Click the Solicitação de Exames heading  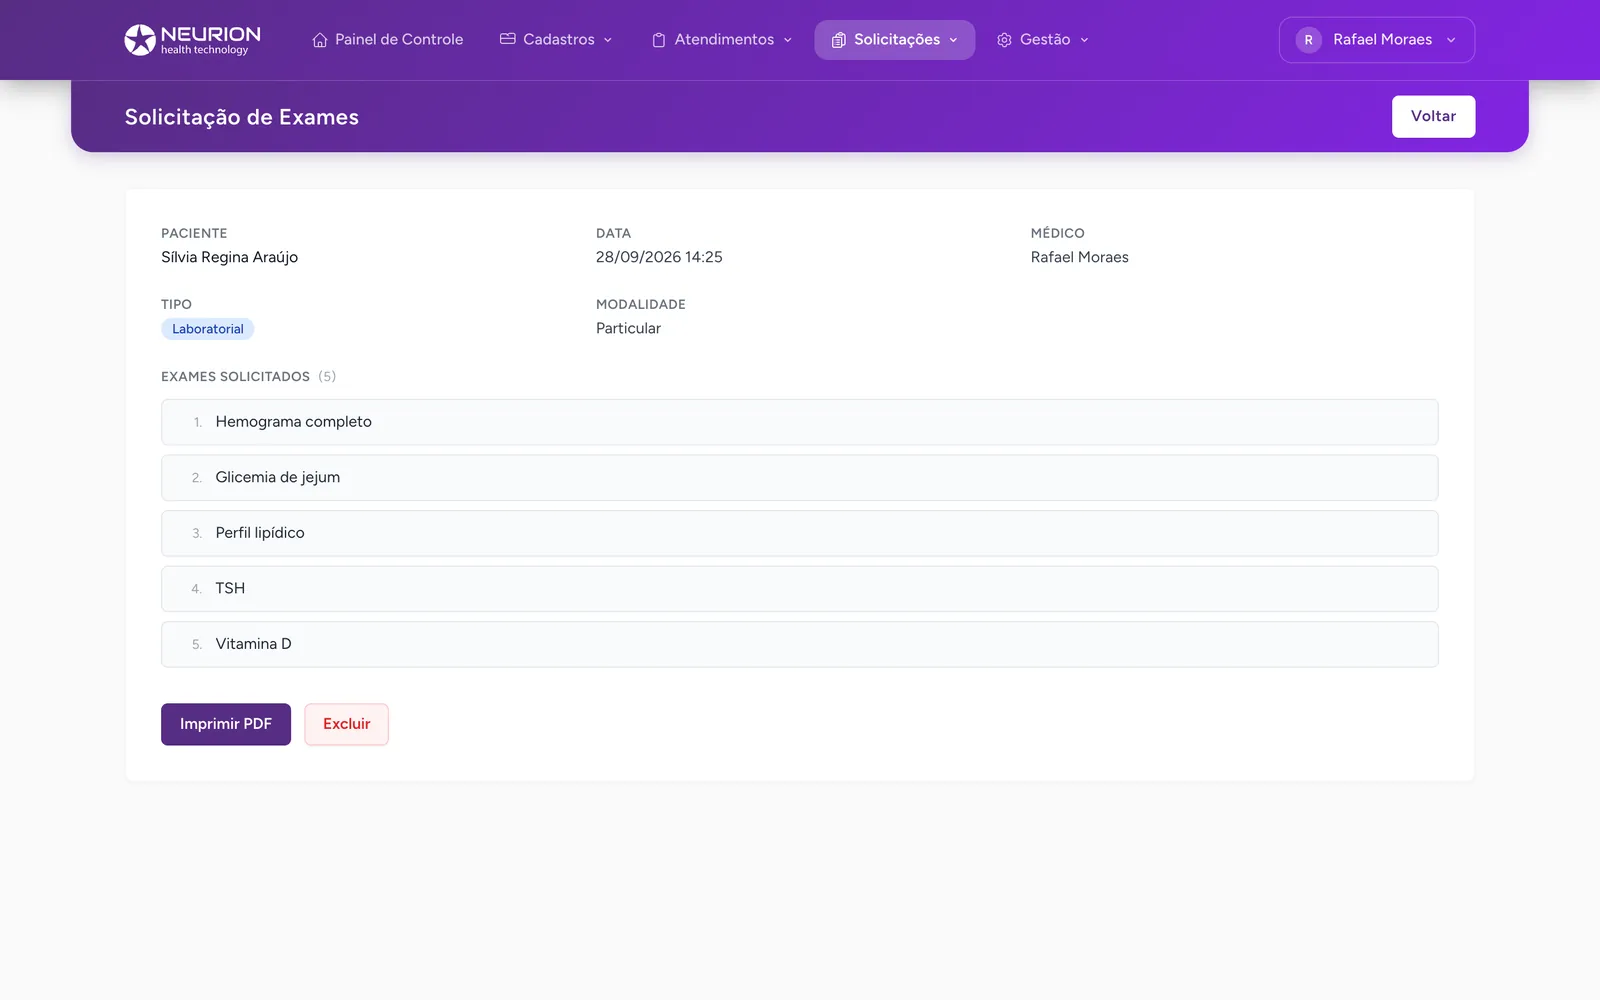(242, 117)
